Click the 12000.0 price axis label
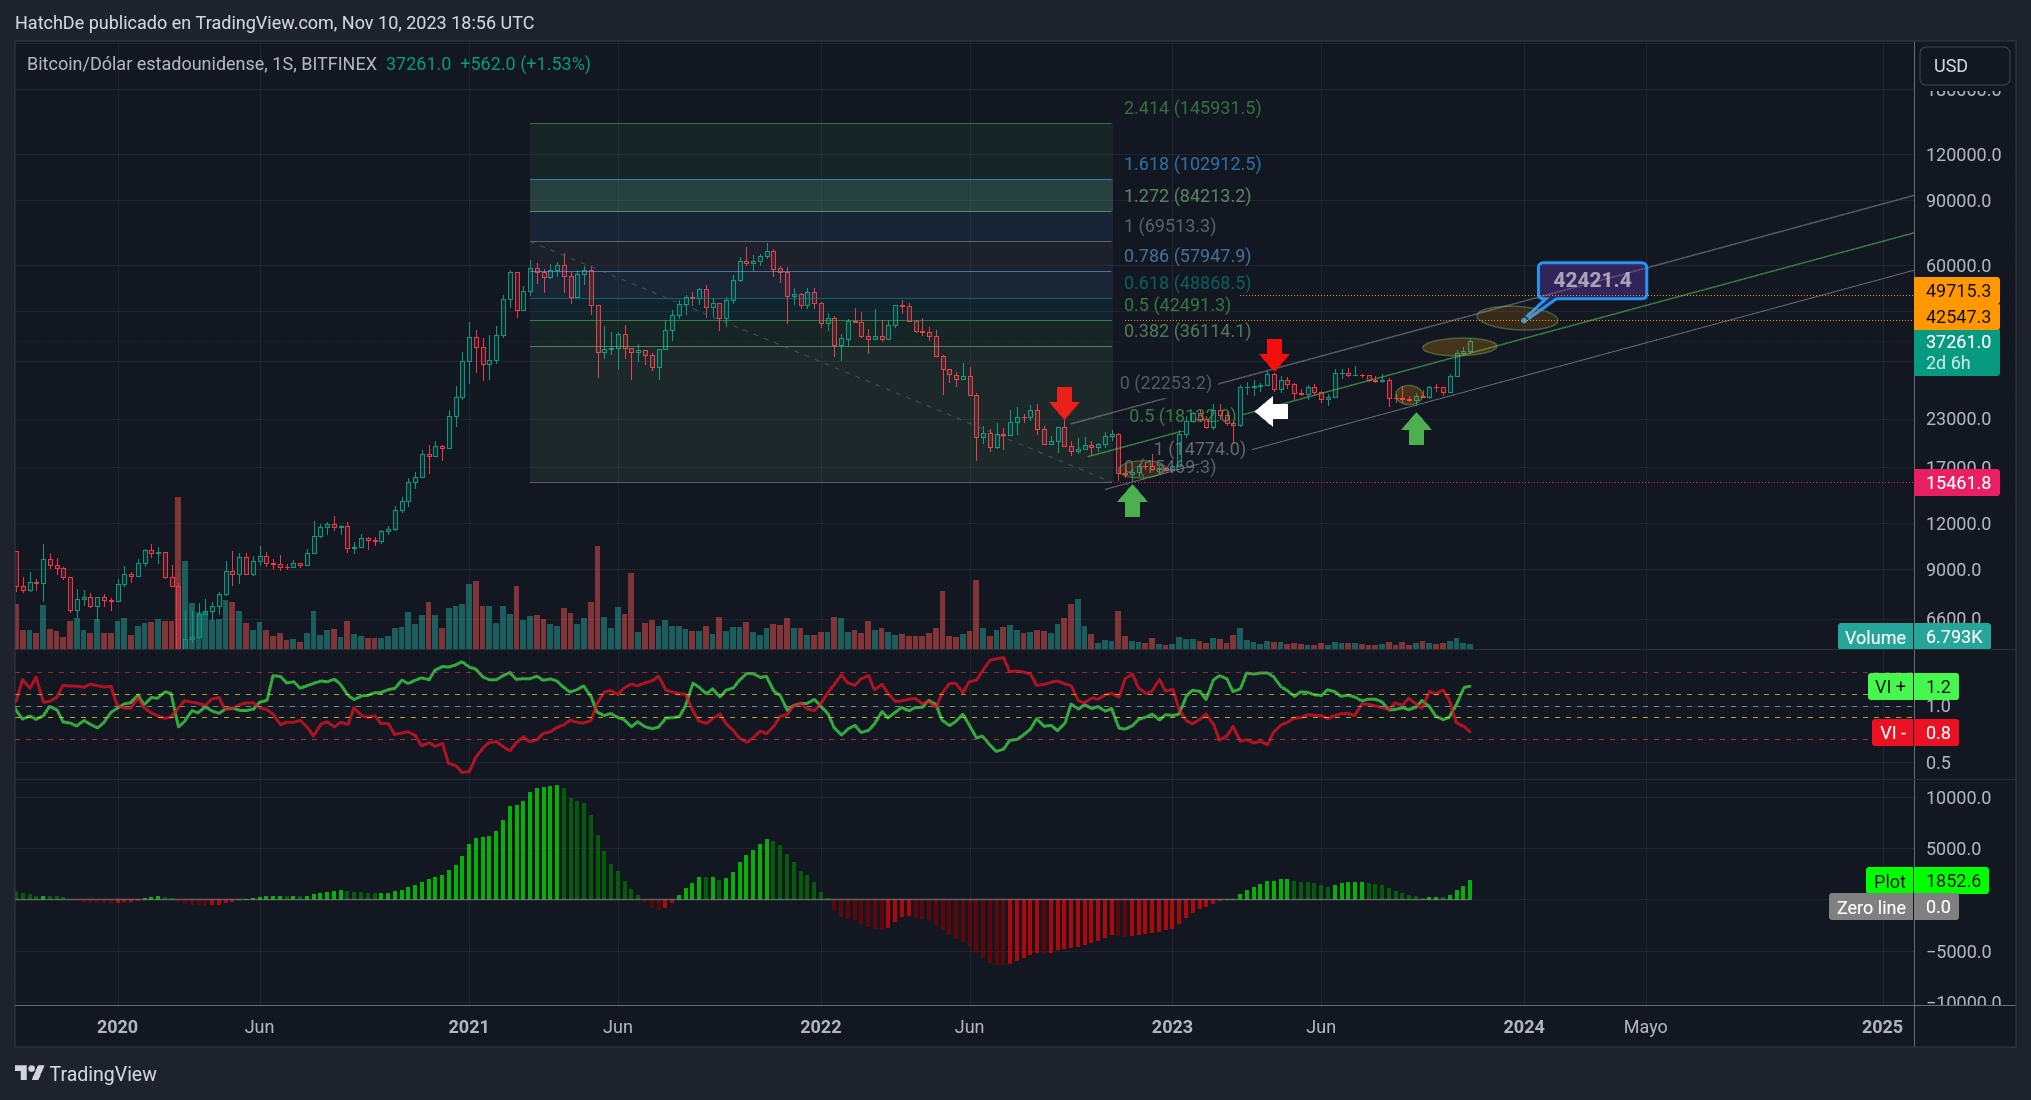 coord(1958,523)
